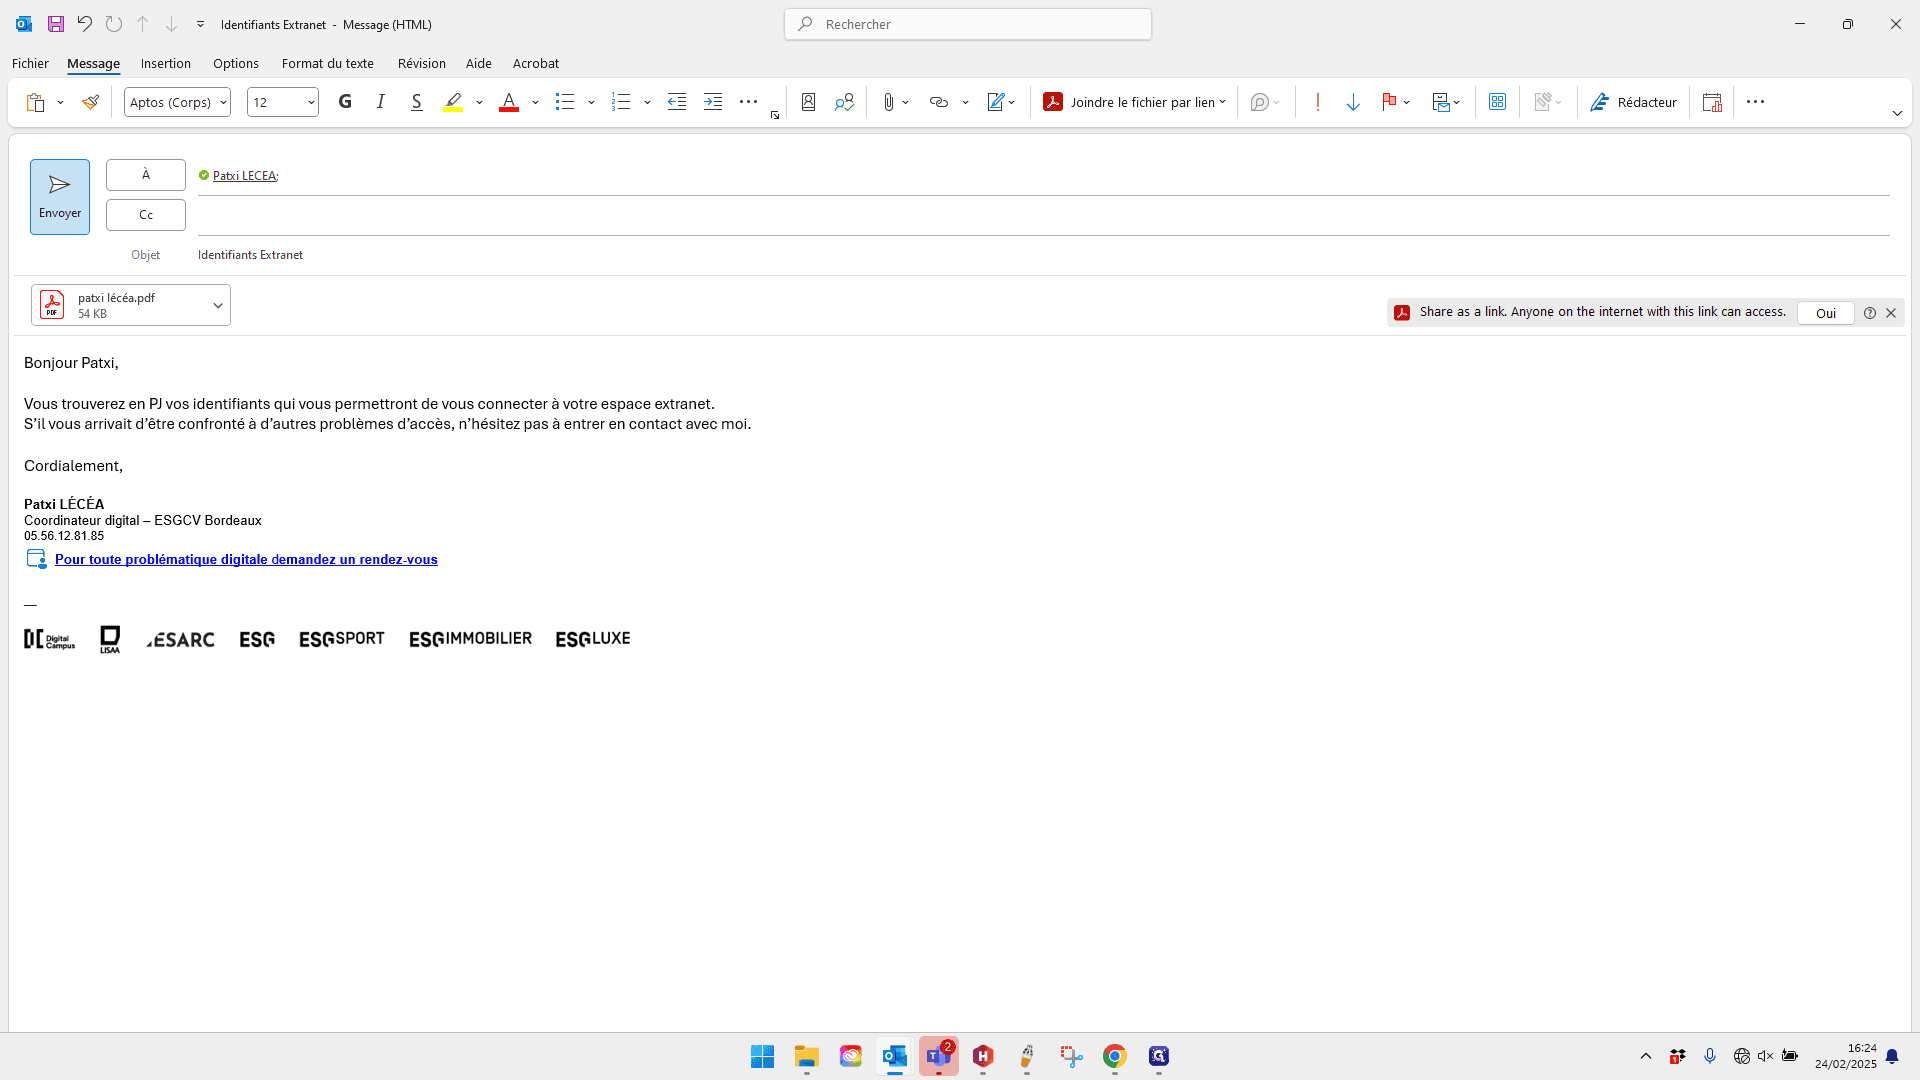Click the Rechercher search box
This screenshot has height=1080, width=1920.
pyautogui.click(x=968, y=24)
